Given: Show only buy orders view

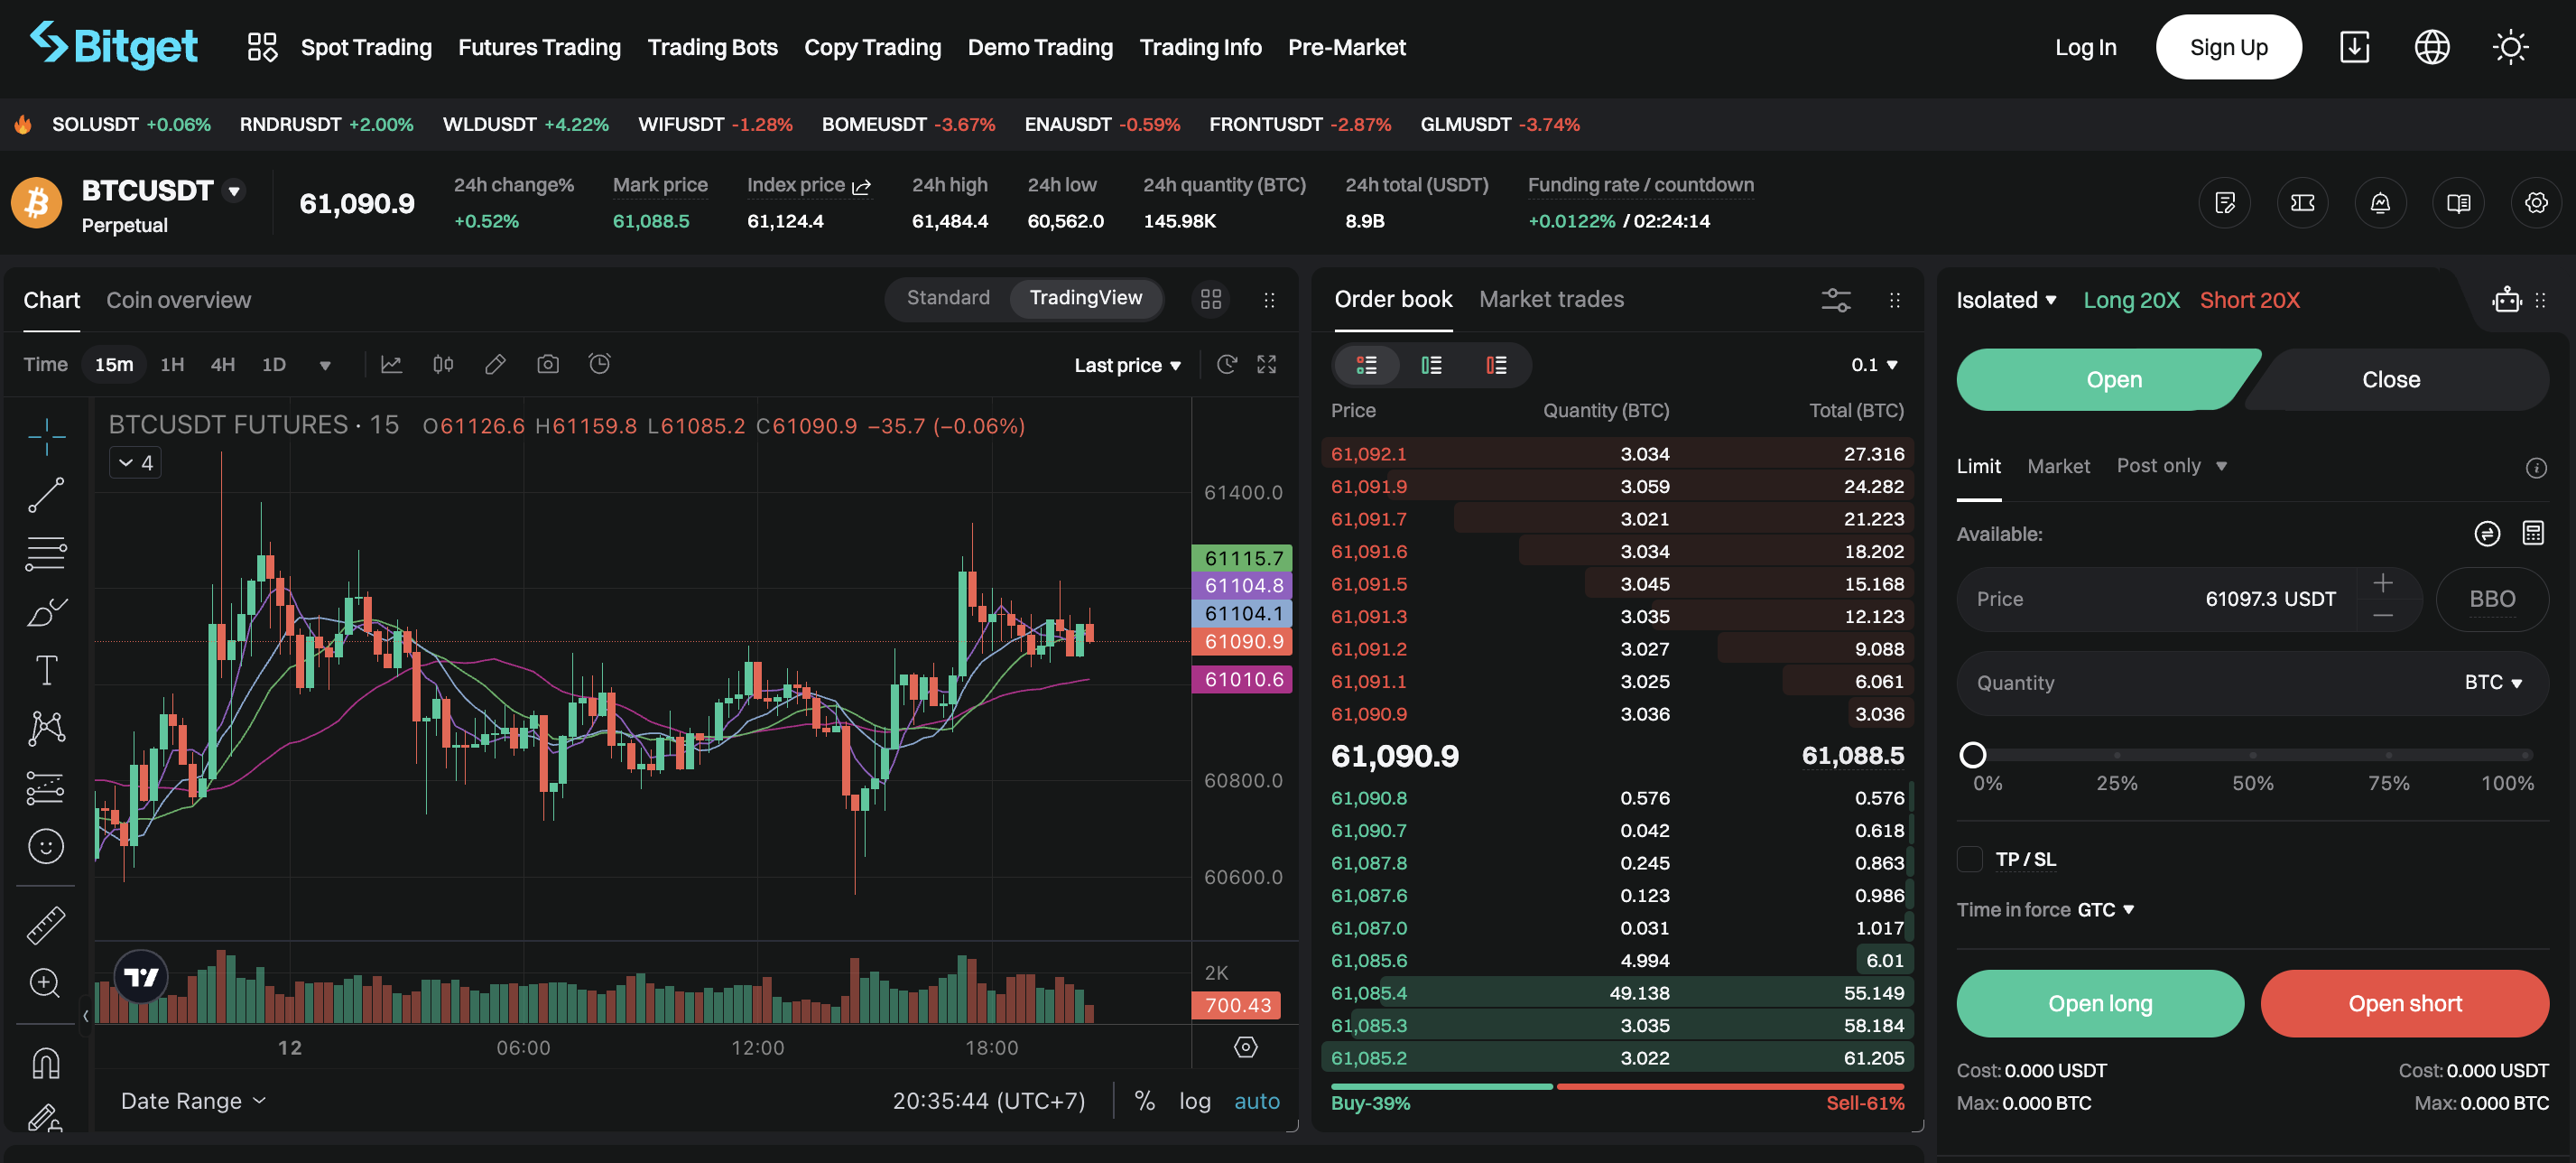Looking at the screenshot, I should click(1431, 365).
